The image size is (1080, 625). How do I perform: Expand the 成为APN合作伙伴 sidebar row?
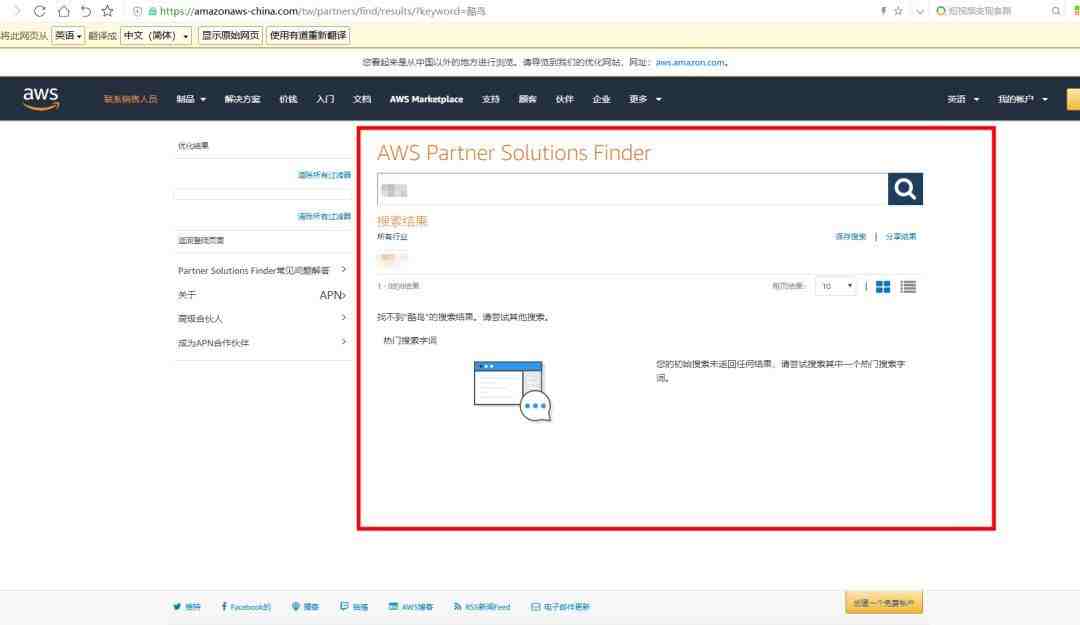[x=262, y=342]
